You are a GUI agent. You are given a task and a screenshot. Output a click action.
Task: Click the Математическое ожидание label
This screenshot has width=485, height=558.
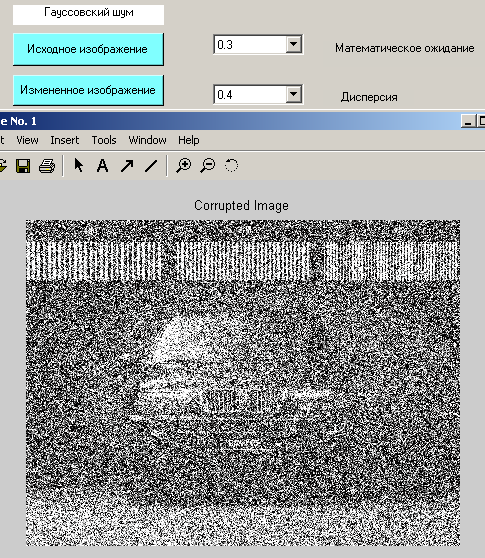[x=405, y=48]
